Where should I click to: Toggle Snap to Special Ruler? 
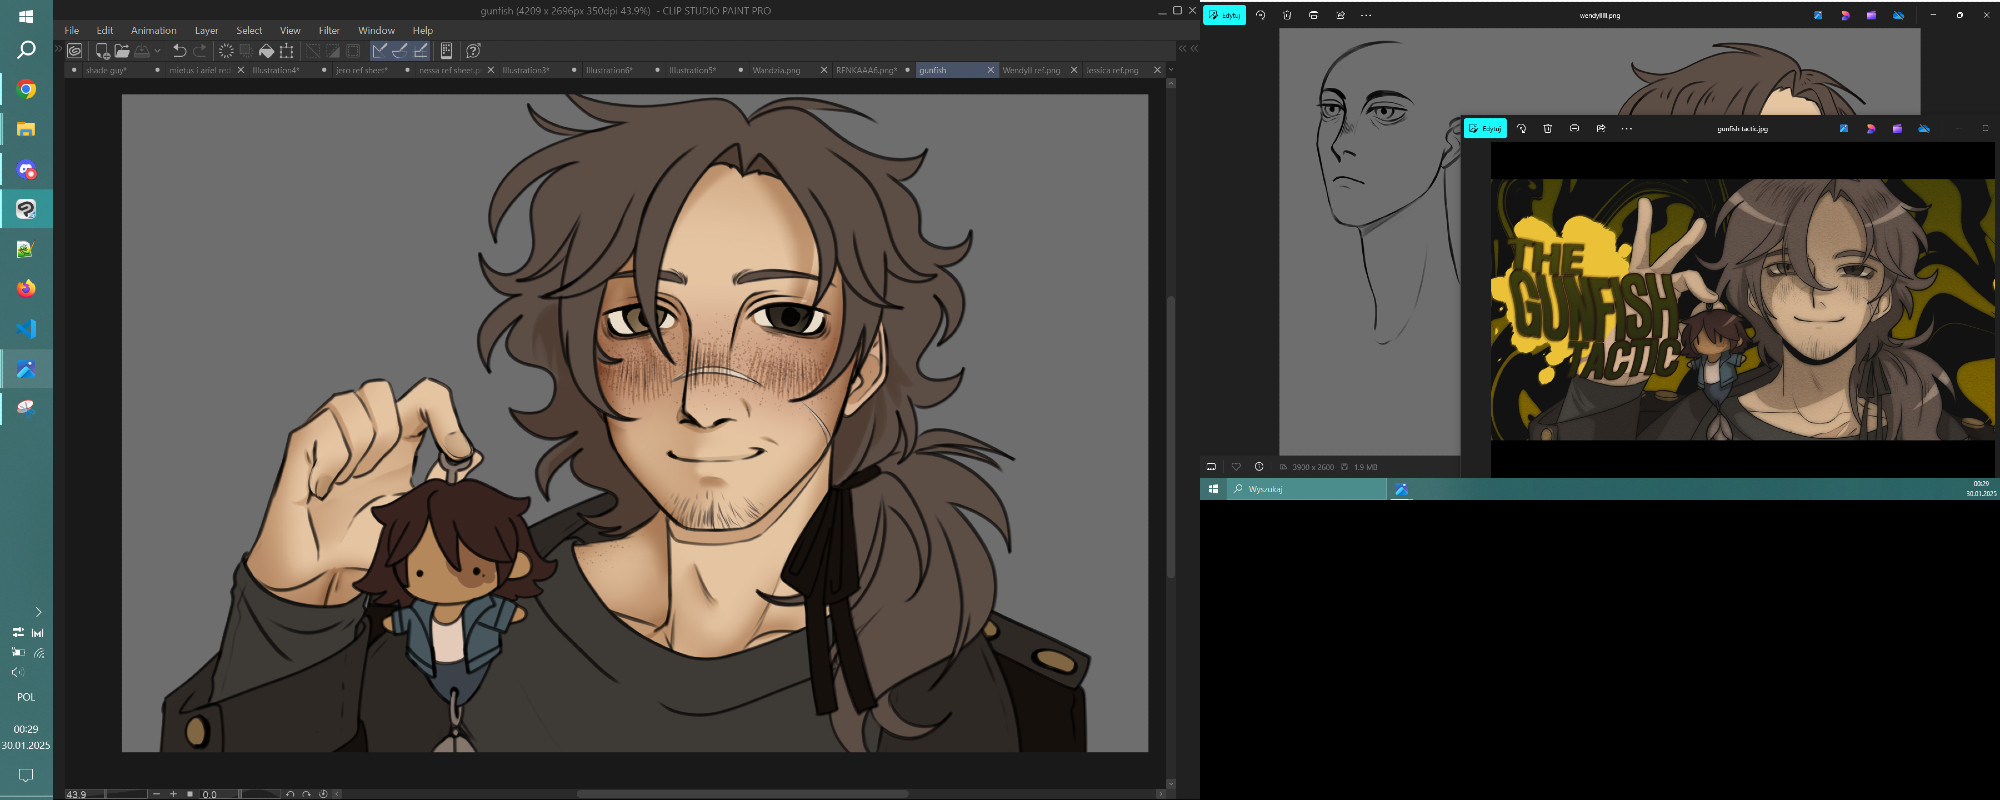coord(400,50)
